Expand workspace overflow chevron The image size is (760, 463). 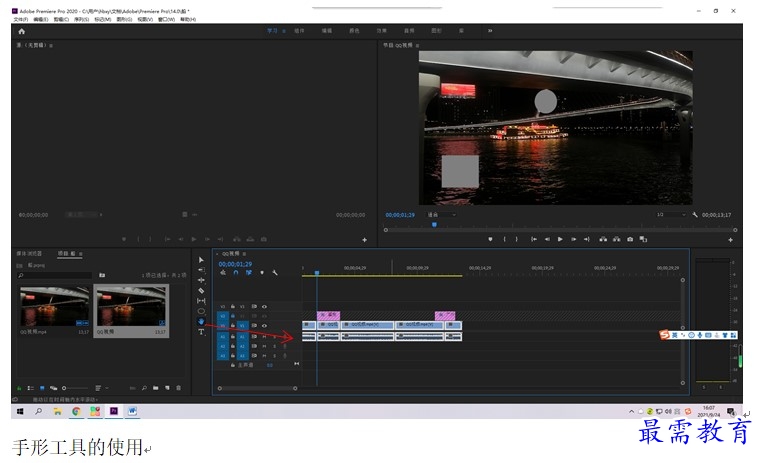click(490, 31)
